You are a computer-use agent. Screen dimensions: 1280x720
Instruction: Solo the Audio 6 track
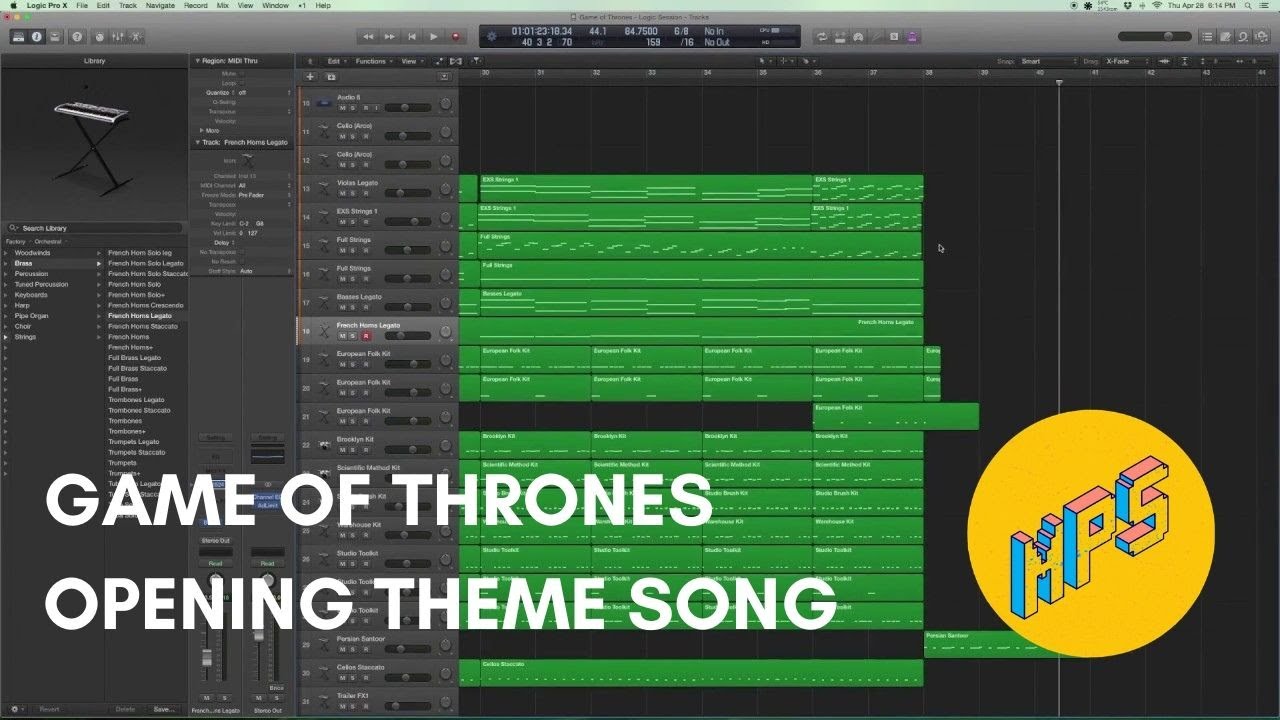click(x=353, y=107)
